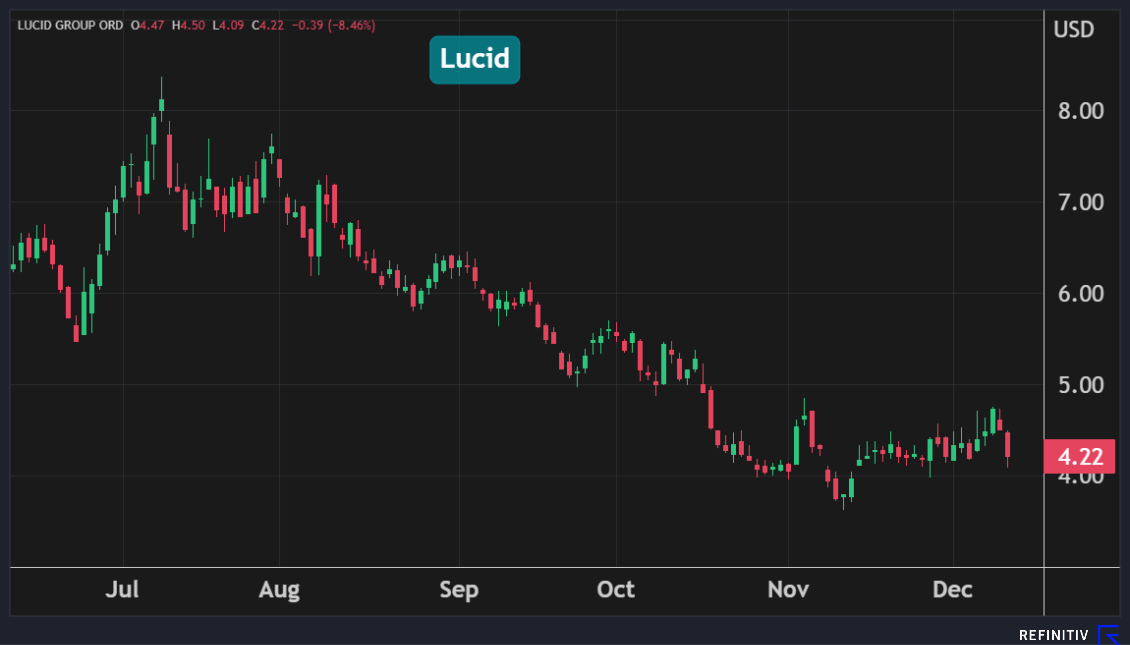1130x645 pixels.
Task: Click the teal Lucid label badge
Action: tap(475, 59)
